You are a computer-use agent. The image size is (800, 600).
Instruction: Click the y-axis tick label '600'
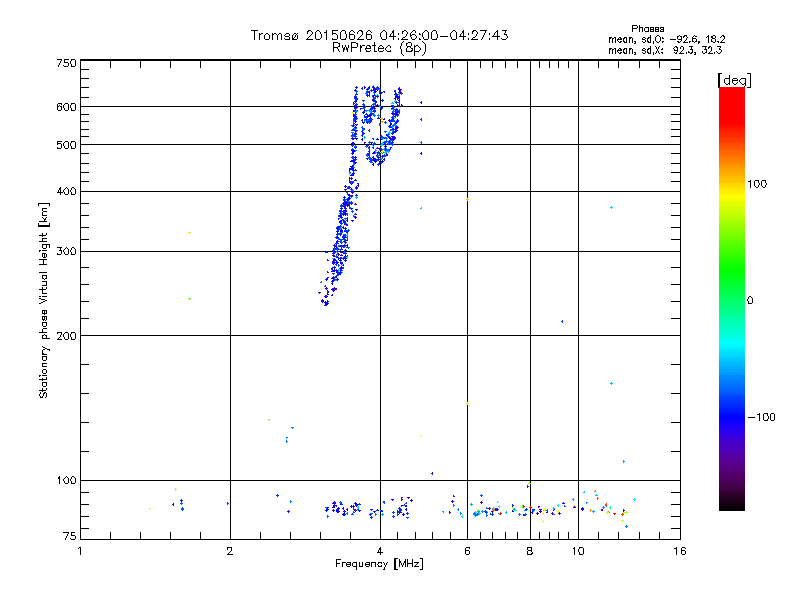click(x=66, y=107)
